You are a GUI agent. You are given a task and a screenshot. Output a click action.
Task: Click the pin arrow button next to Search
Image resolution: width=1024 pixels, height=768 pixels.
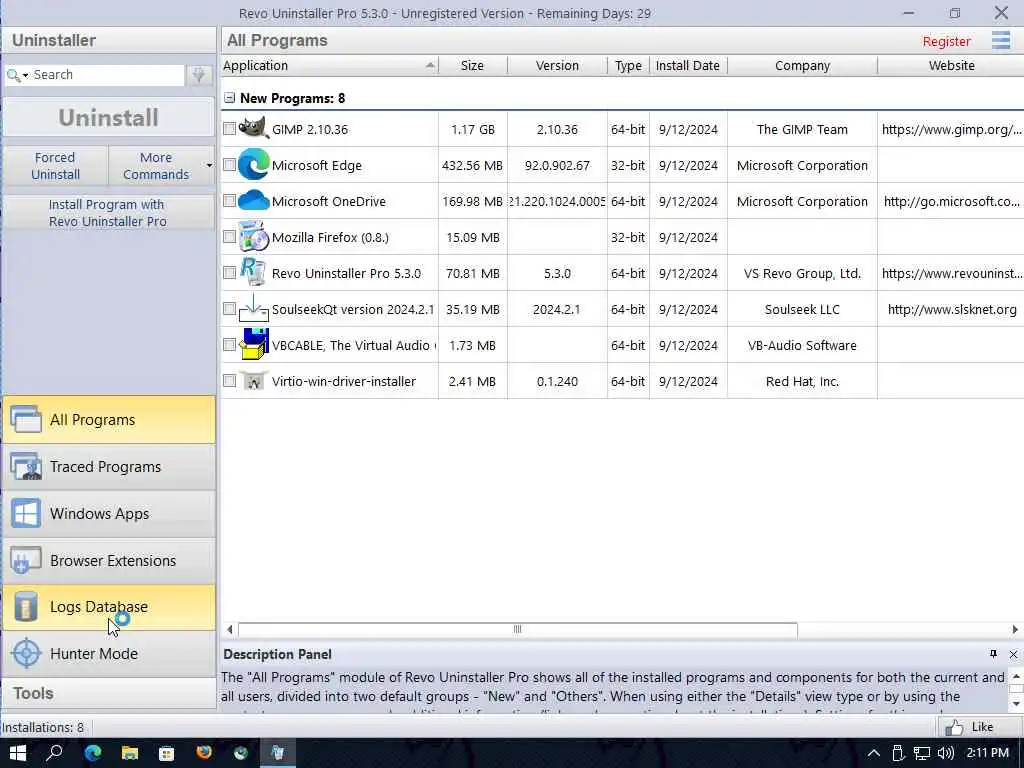(199, 75)
